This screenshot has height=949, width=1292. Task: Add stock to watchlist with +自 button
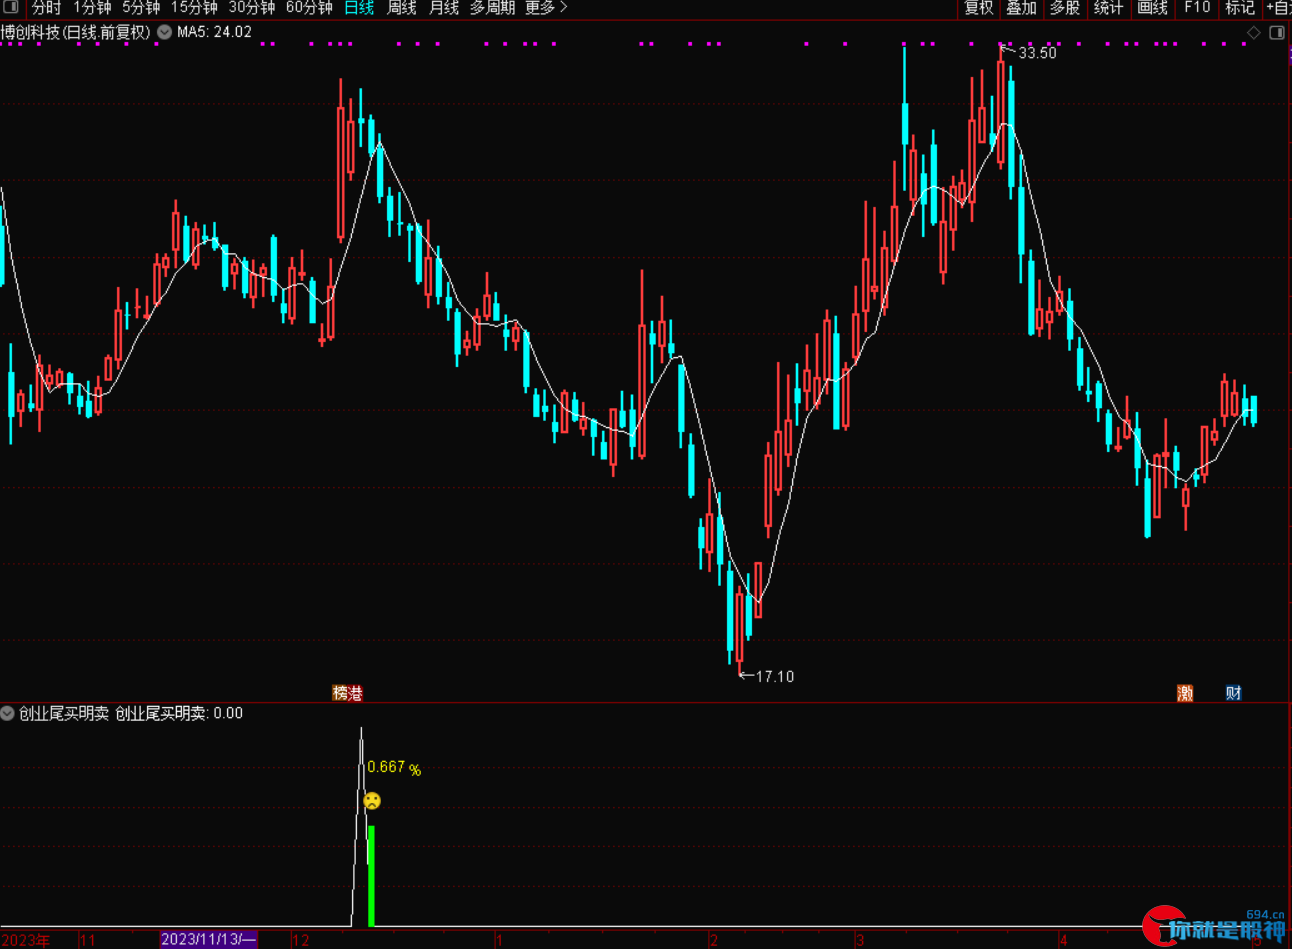(x=1279, y=8)
